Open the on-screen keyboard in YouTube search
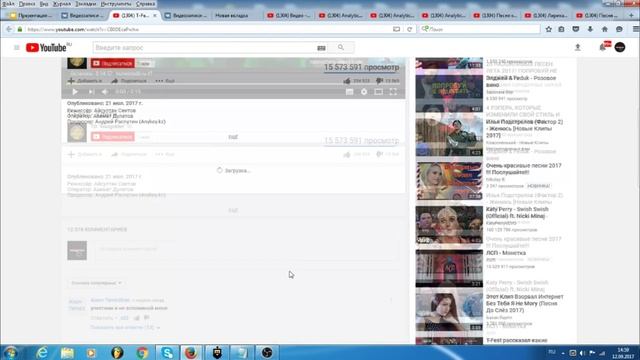 (321, 48)
